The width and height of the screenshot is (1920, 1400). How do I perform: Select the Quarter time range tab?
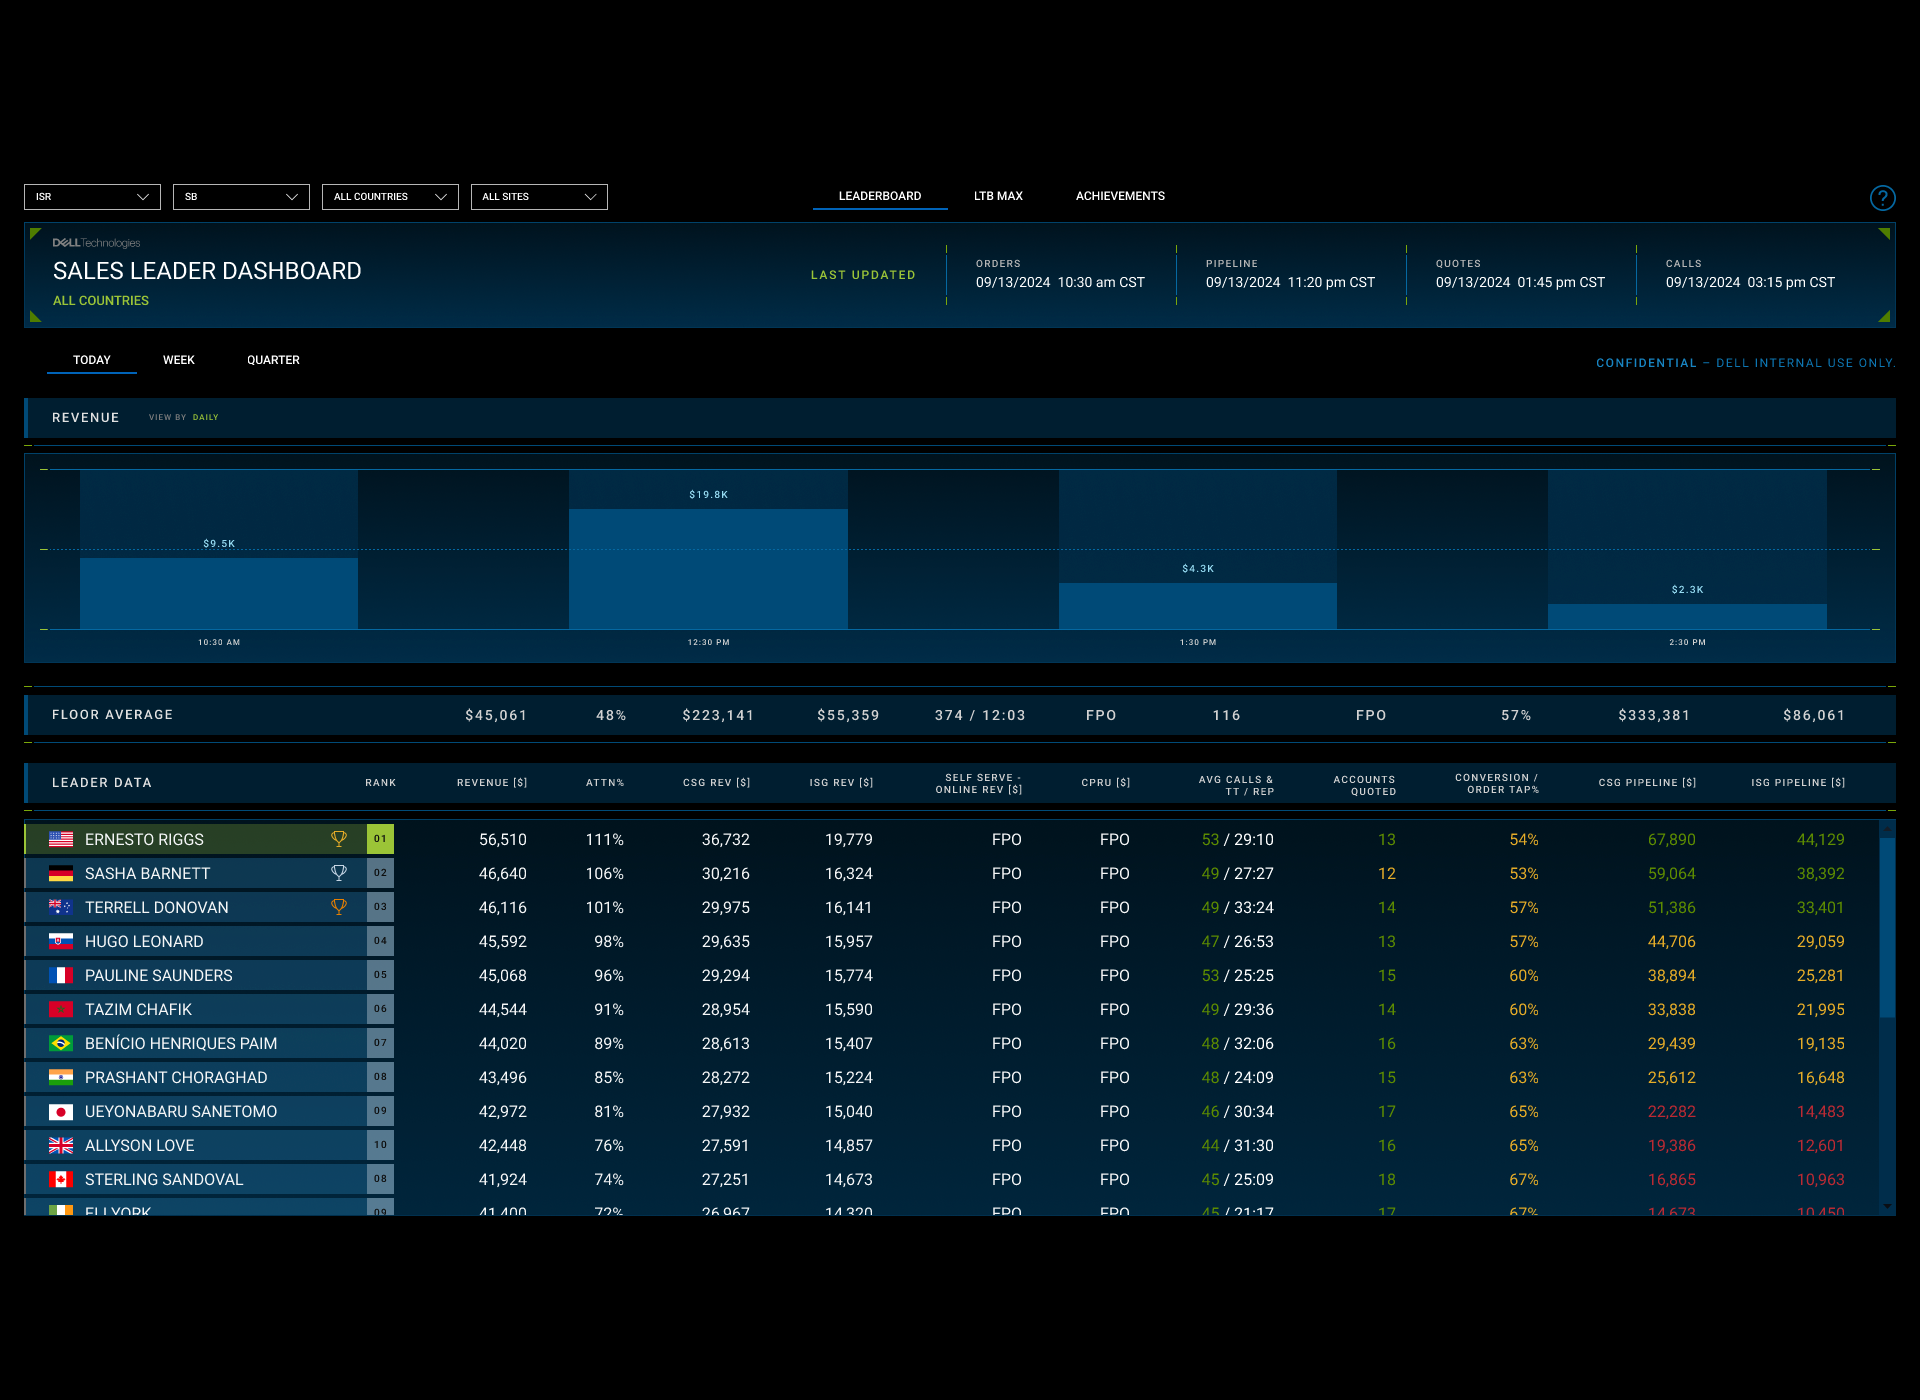coord(273,360)
